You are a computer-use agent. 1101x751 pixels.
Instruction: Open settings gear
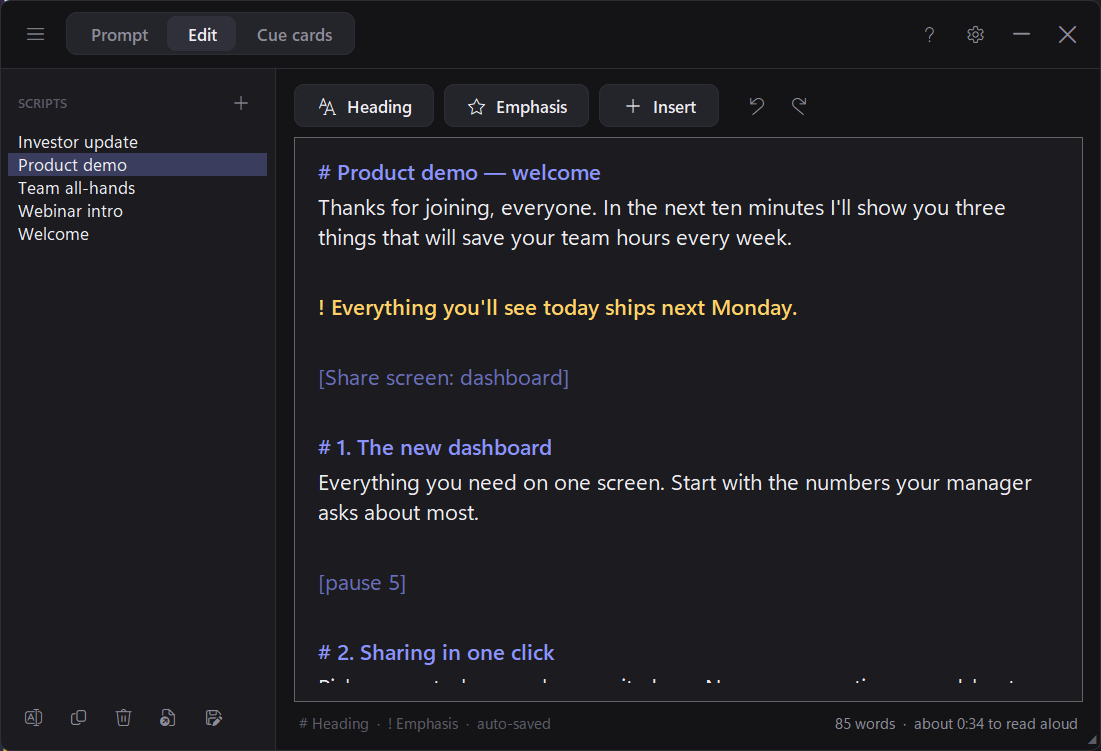pyautogui.click(x=975, y=34)
